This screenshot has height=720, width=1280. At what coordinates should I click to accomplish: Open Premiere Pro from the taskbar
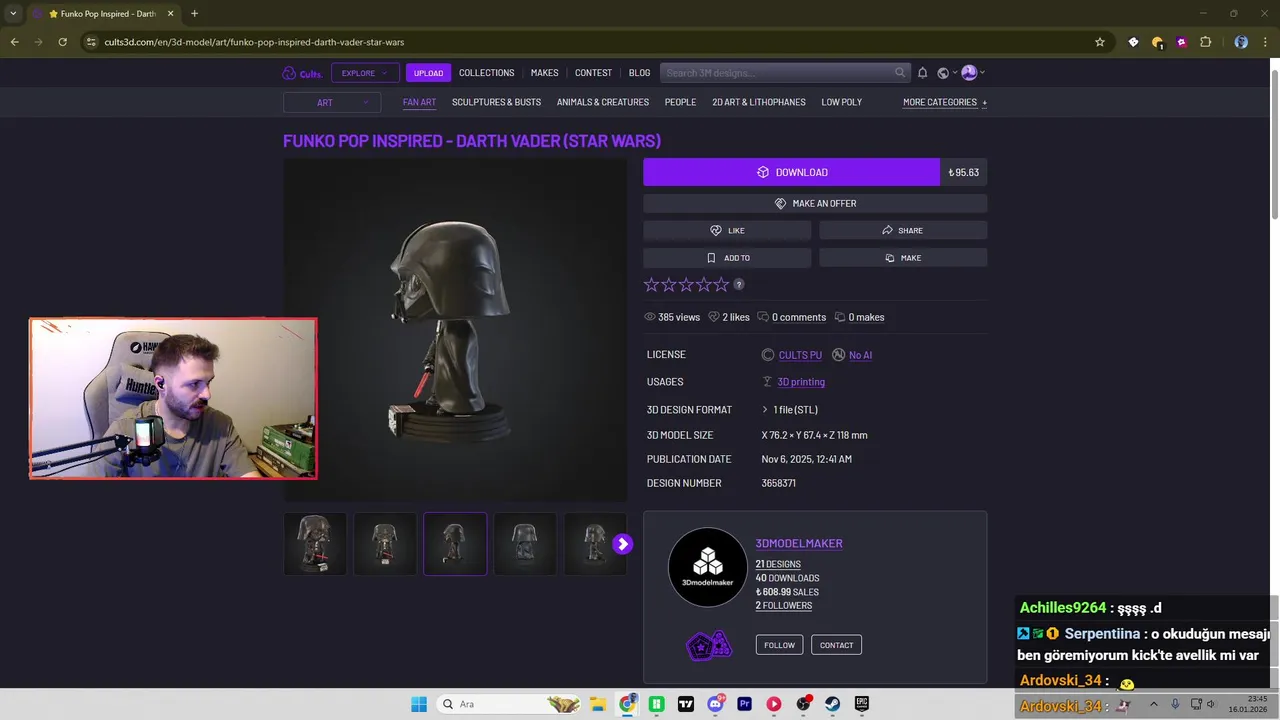click(x=744, y=704)
